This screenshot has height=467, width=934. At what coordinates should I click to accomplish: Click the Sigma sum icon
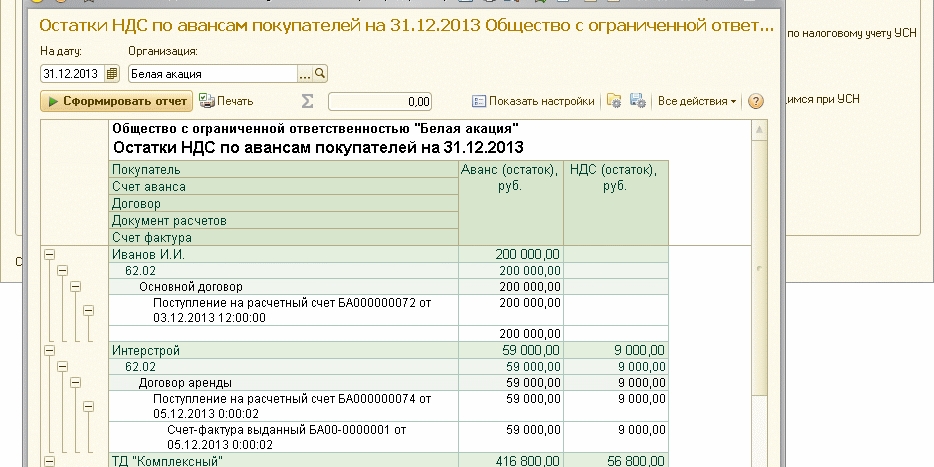pyautogui.click(x=308, y=101)
